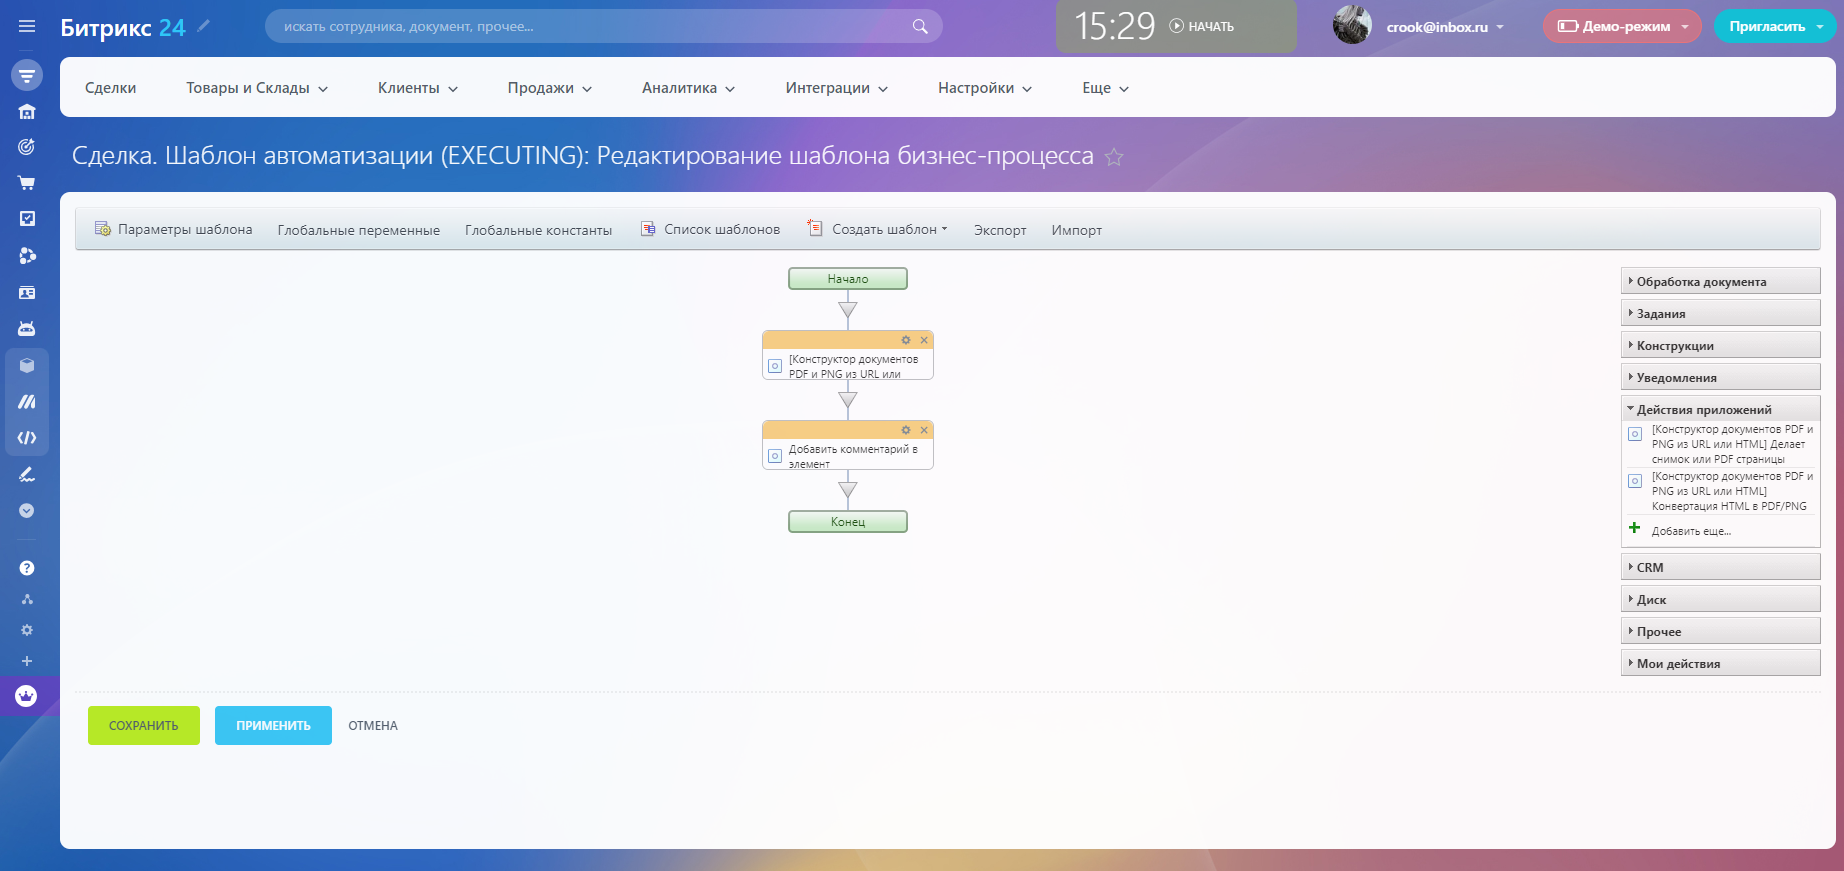Open Параметры шаблона in the toolbar
1844x871 pixels.
click(173, 229)
